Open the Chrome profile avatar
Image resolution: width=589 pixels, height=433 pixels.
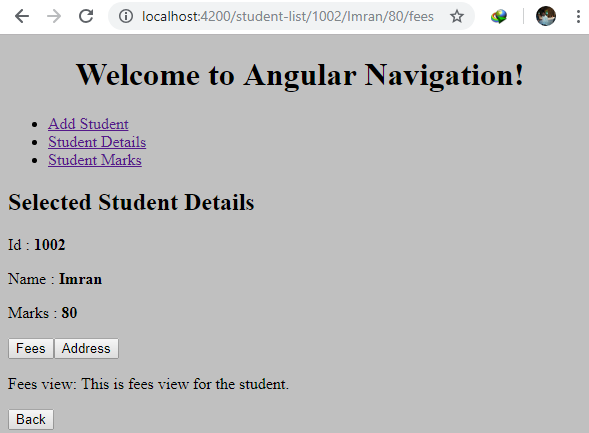pos(545,16)
